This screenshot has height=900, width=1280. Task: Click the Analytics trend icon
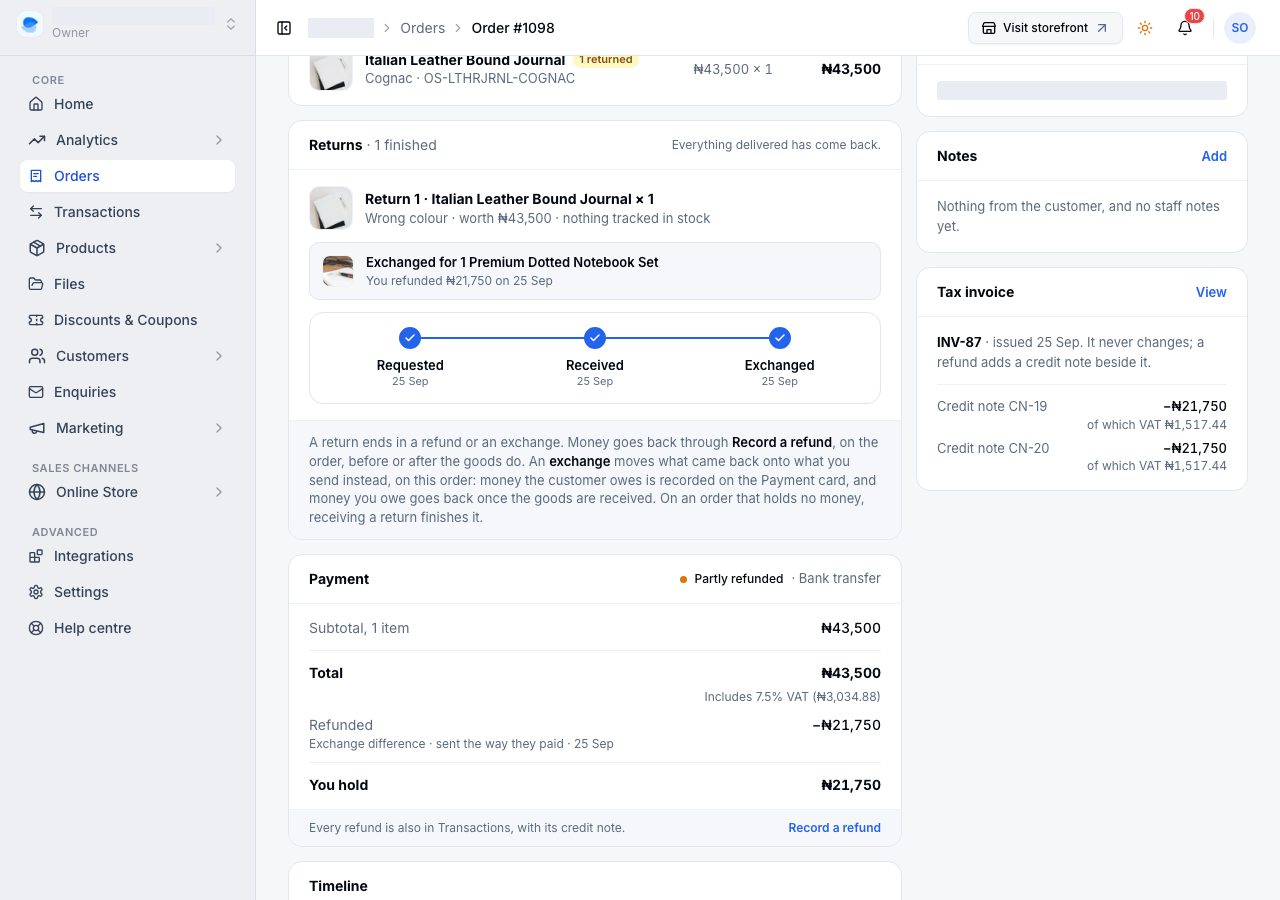tap(37, 140)
